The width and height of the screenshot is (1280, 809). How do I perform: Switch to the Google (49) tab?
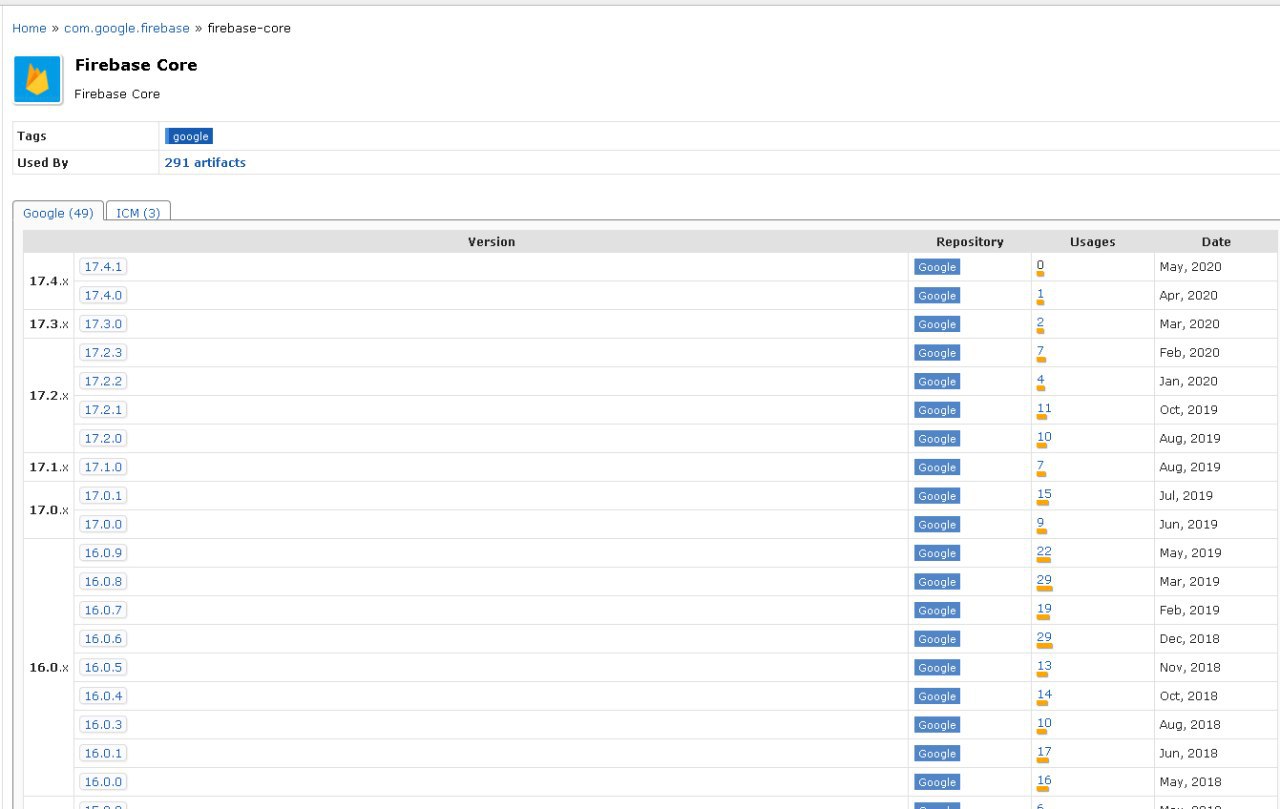58,213
